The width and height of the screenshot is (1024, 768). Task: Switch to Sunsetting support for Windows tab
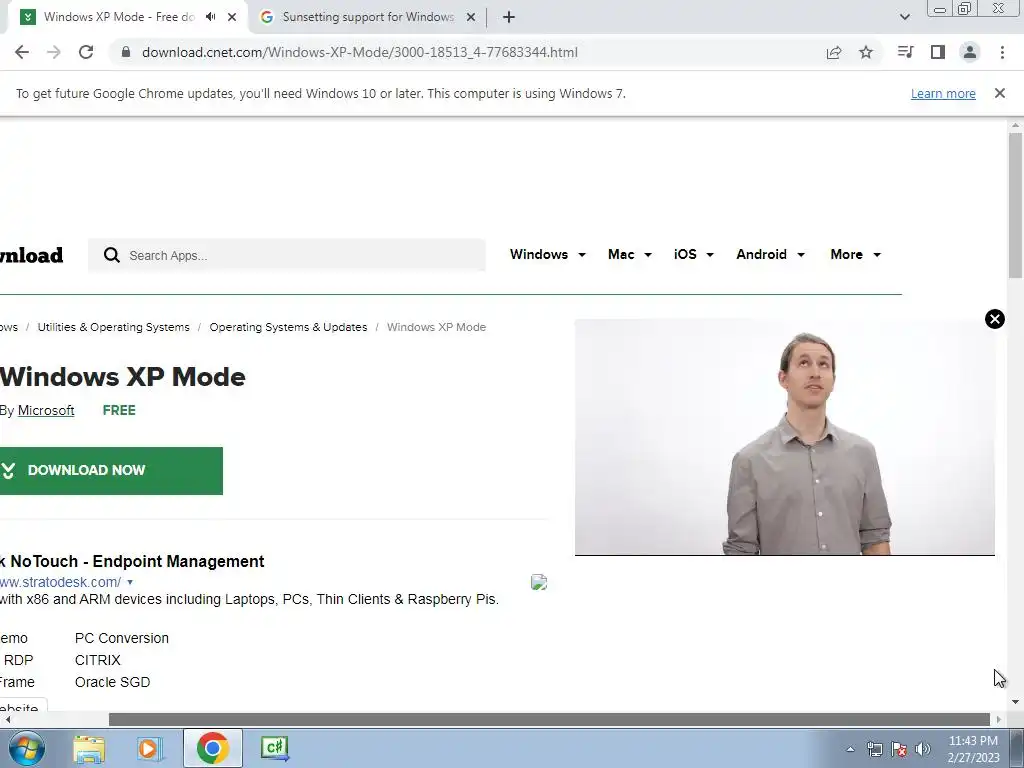point(368,17)
